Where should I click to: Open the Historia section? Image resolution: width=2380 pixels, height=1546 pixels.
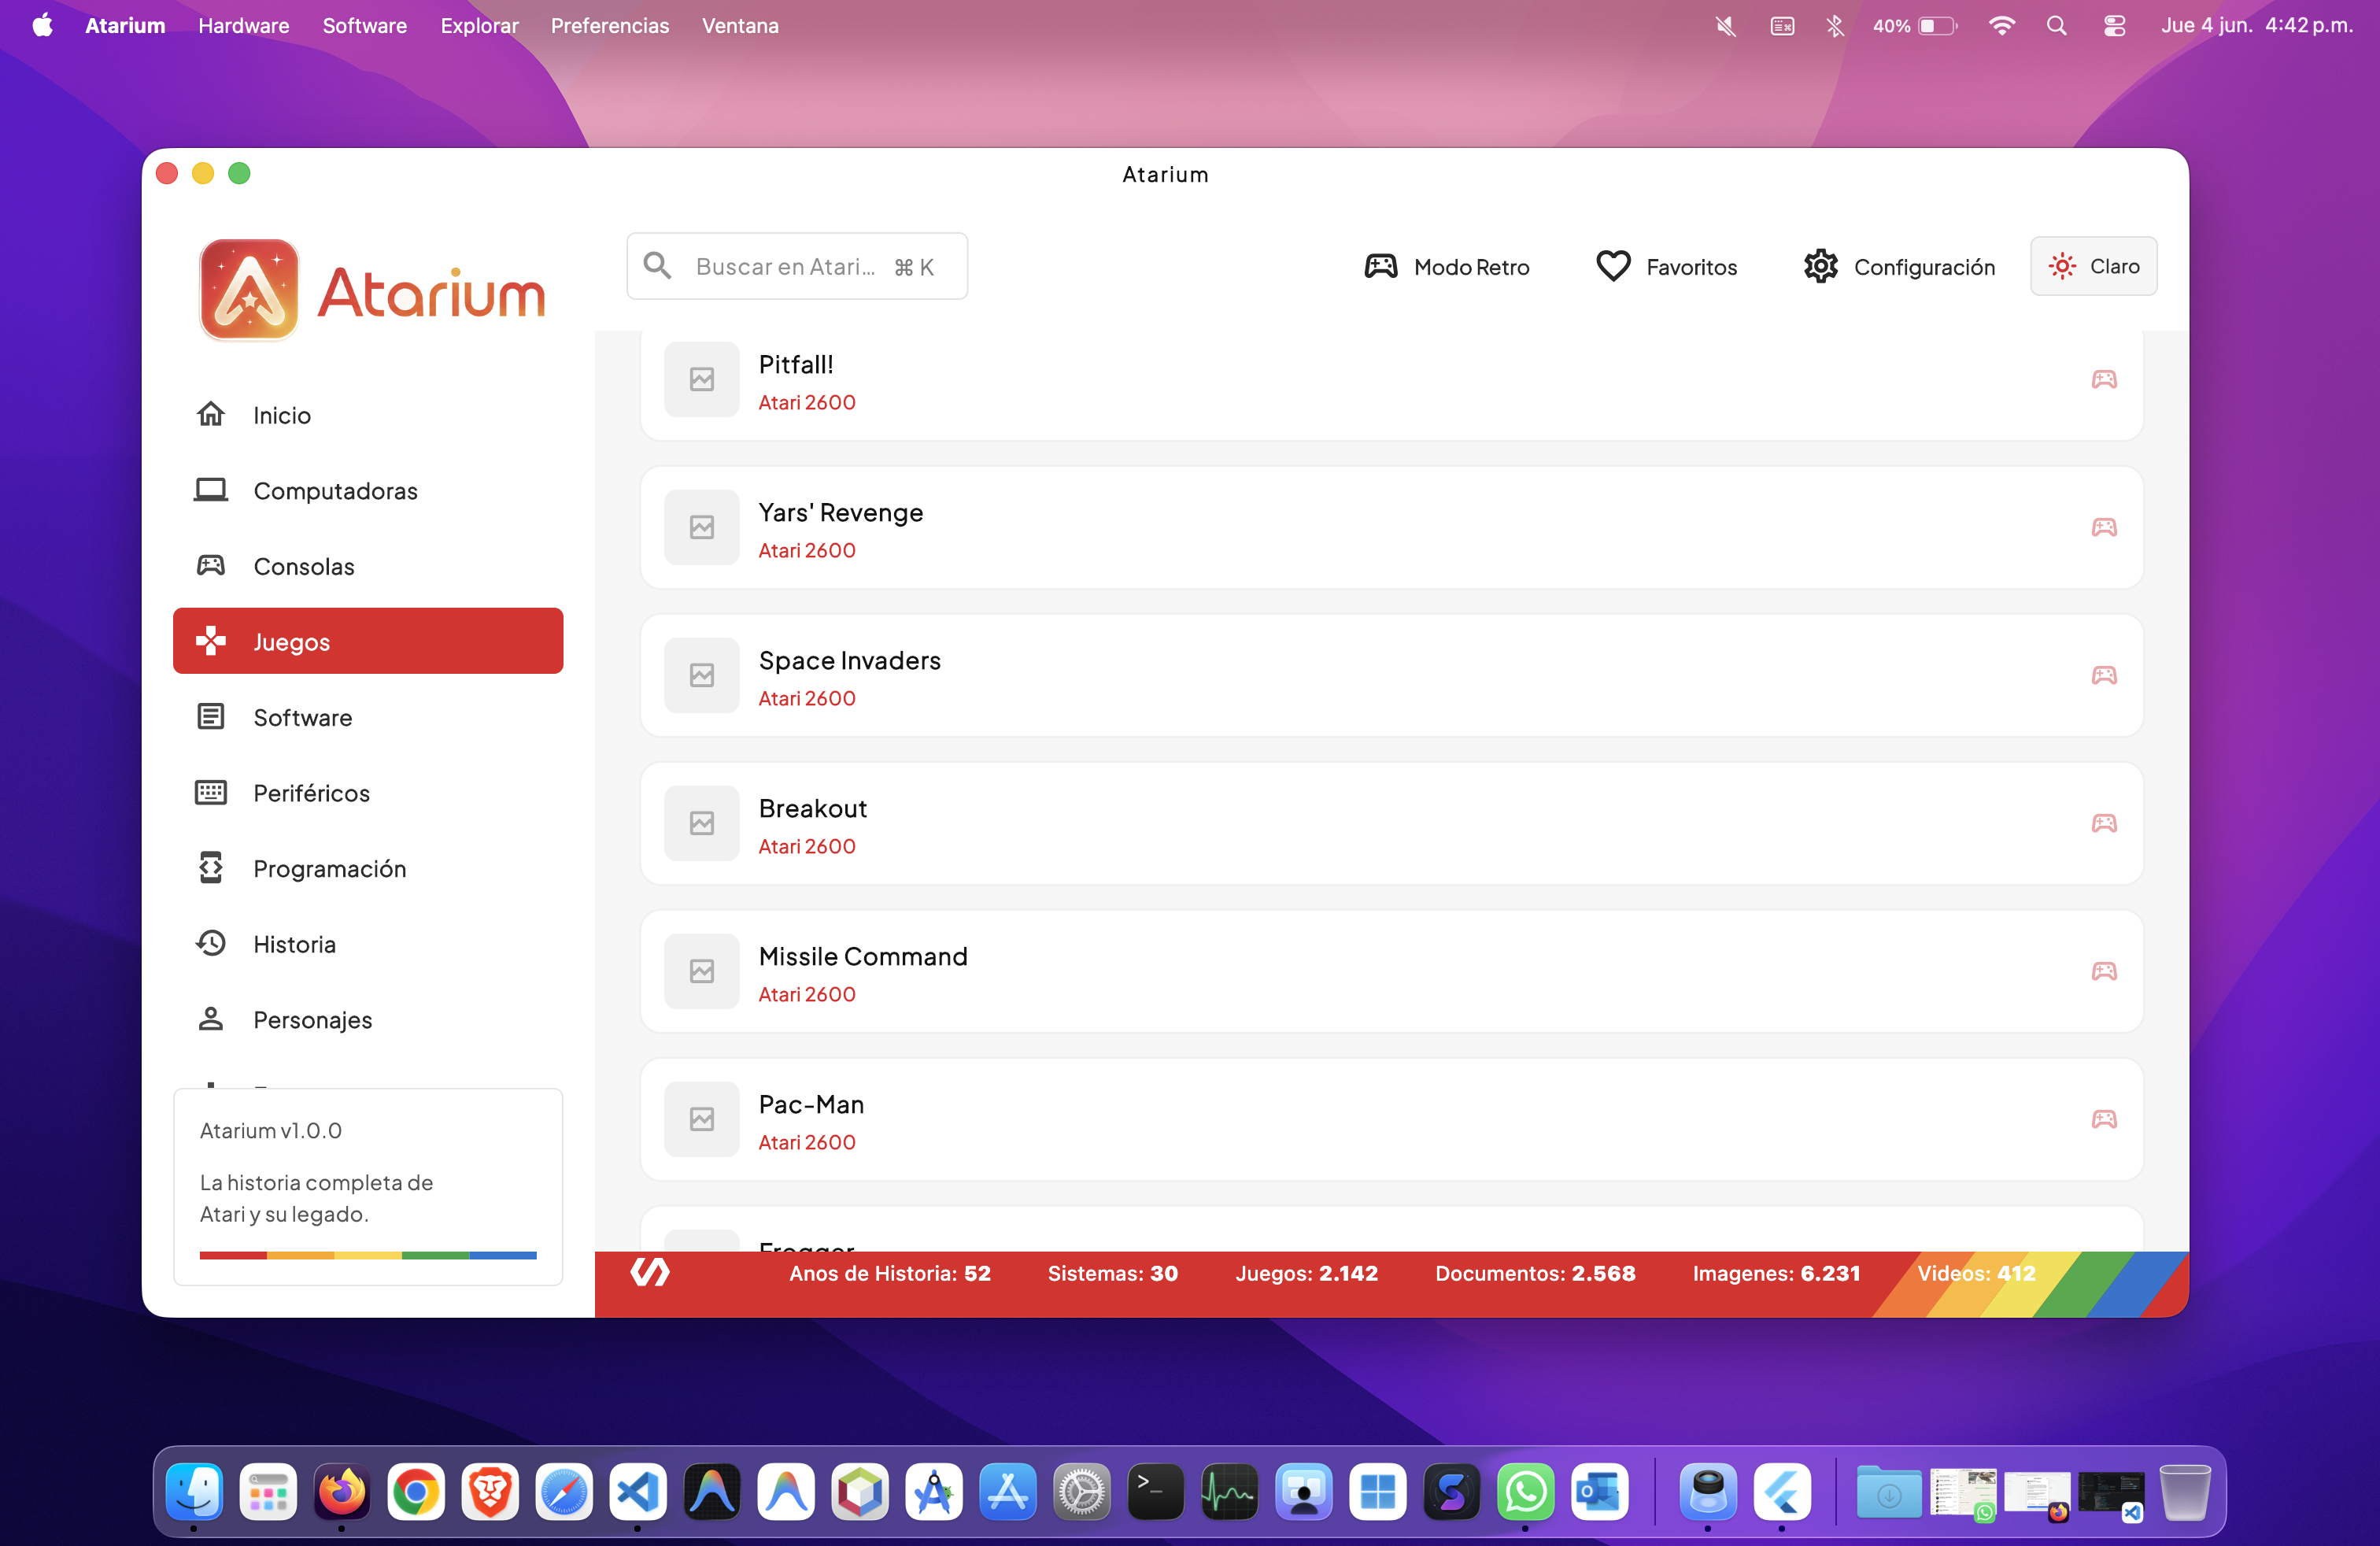367,943
